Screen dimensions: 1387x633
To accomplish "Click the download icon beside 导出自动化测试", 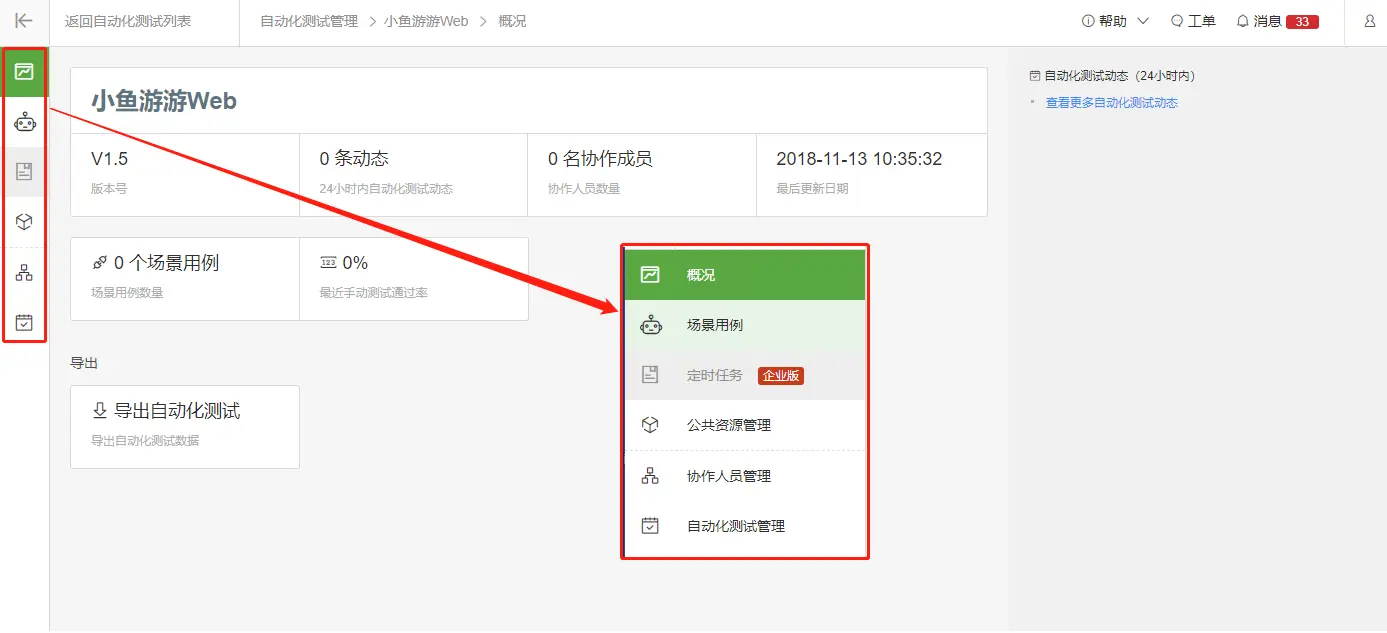I will pyautogui.click(x=99, y=410).
